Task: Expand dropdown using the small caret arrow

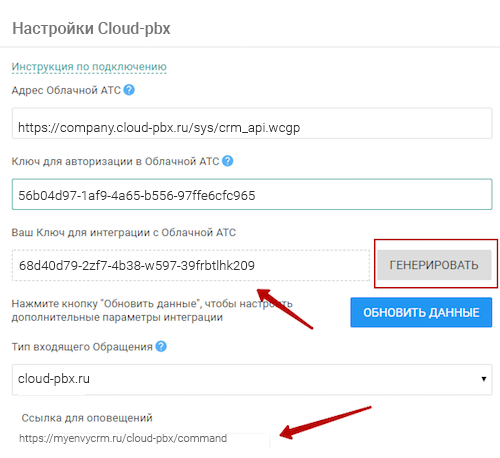Action: [484, 379]
